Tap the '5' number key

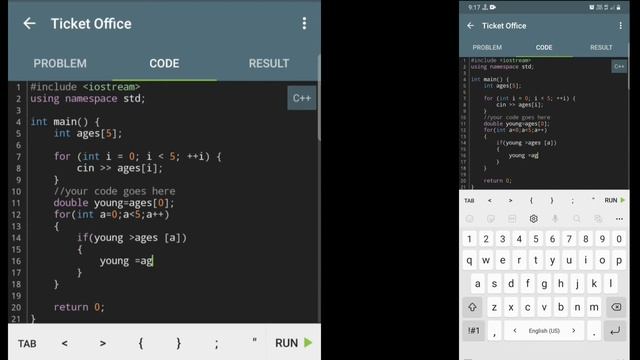coord(536,239)
